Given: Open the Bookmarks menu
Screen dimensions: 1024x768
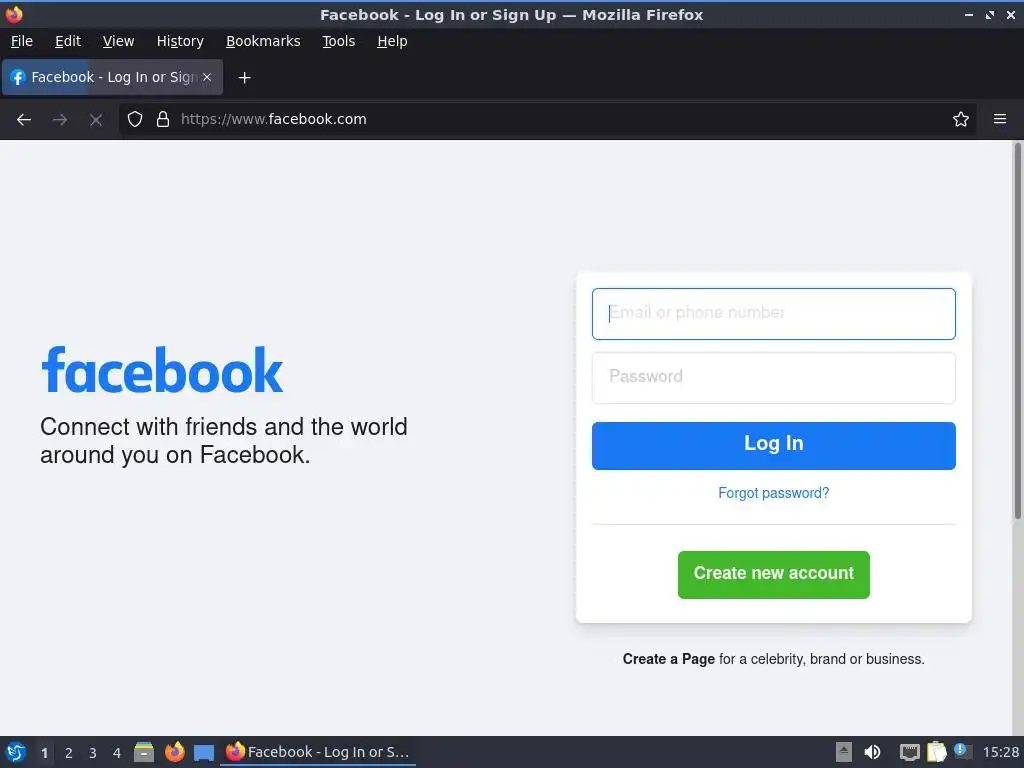Looking at the screenshot, I should tap(263, 41).
